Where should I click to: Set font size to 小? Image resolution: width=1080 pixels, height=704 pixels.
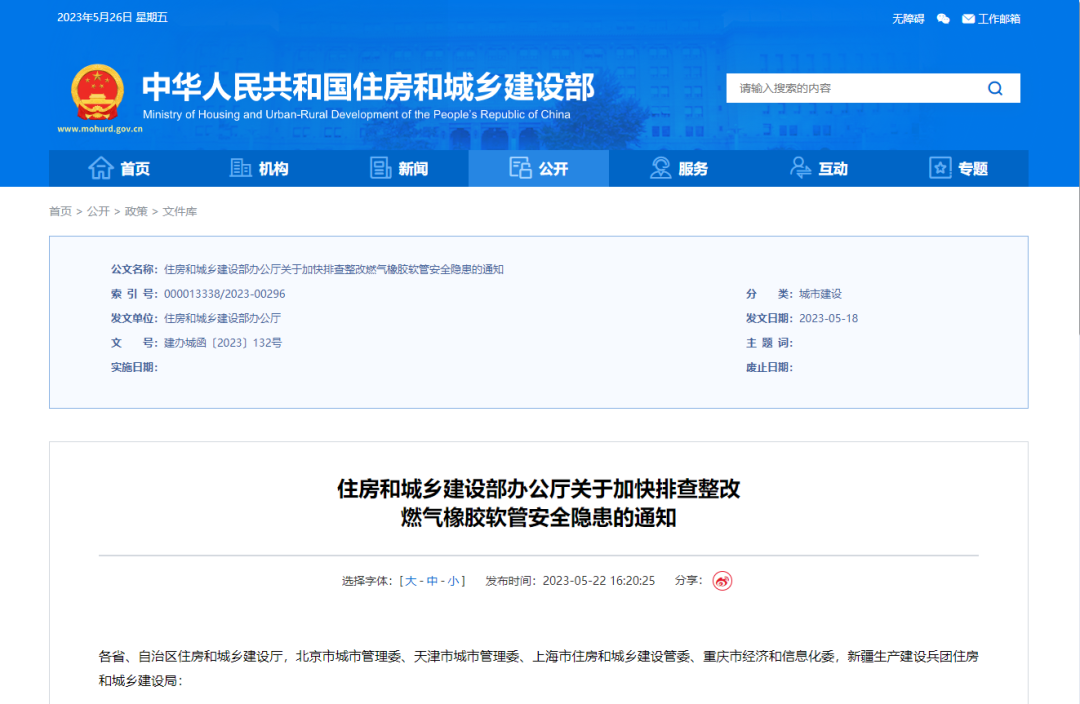pos(453,581)
